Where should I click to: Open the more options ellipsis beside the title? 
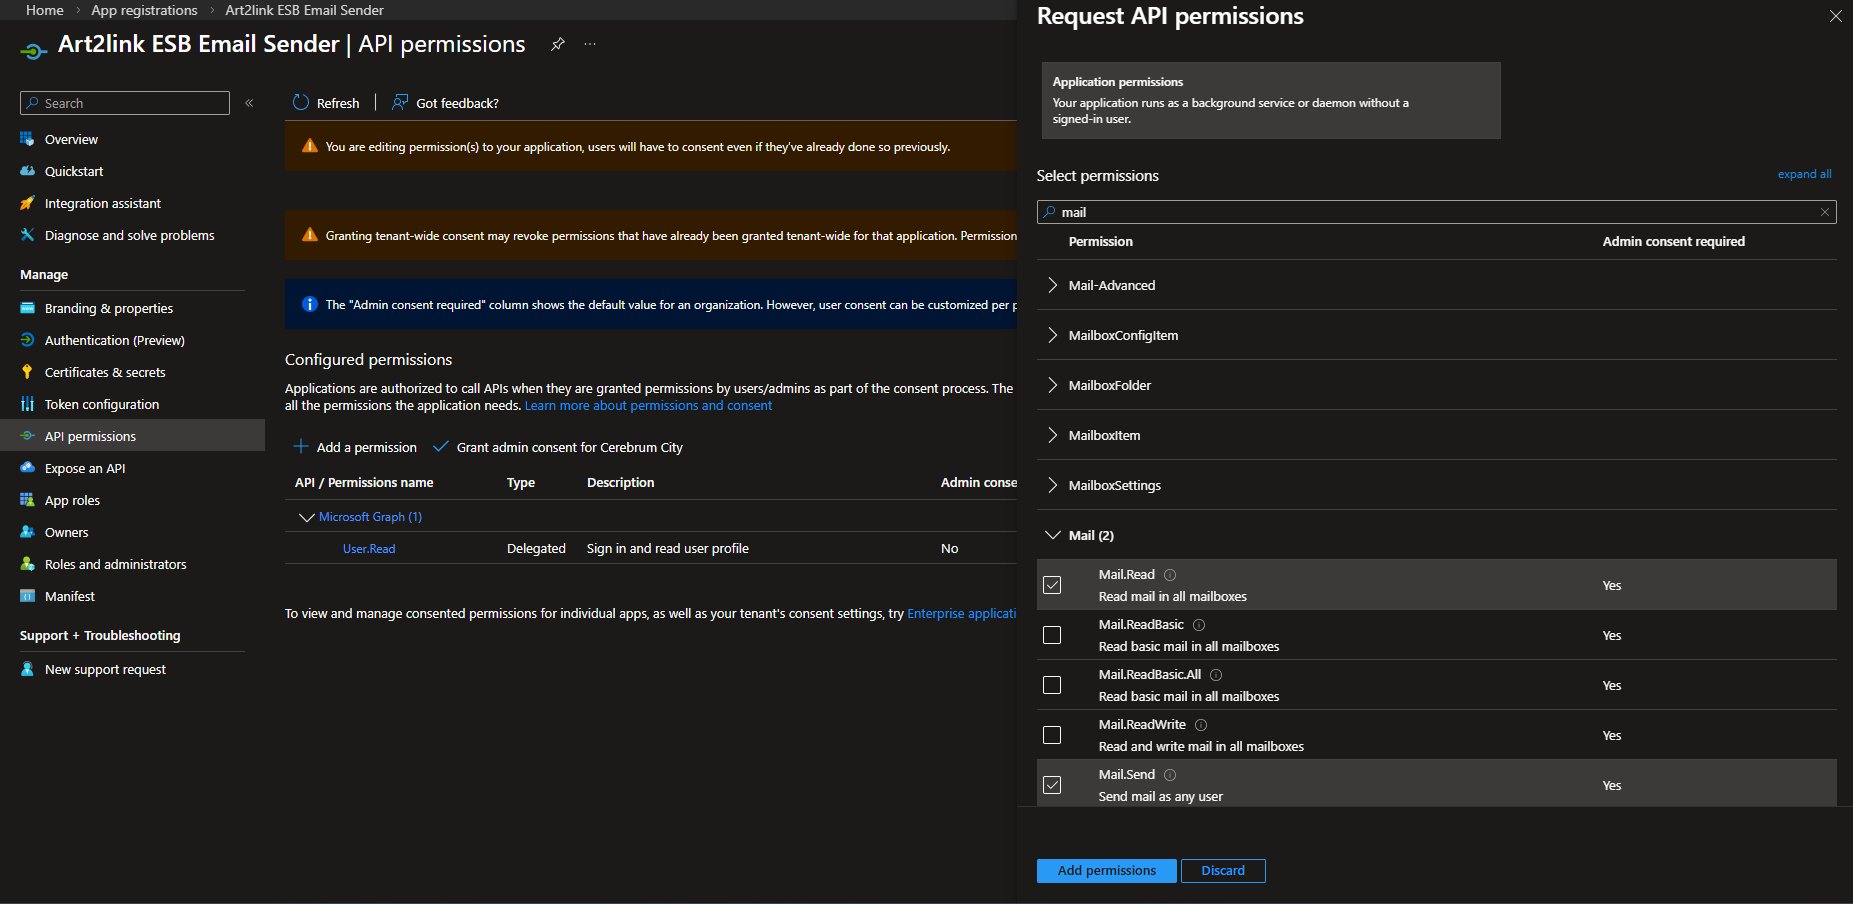590,44
